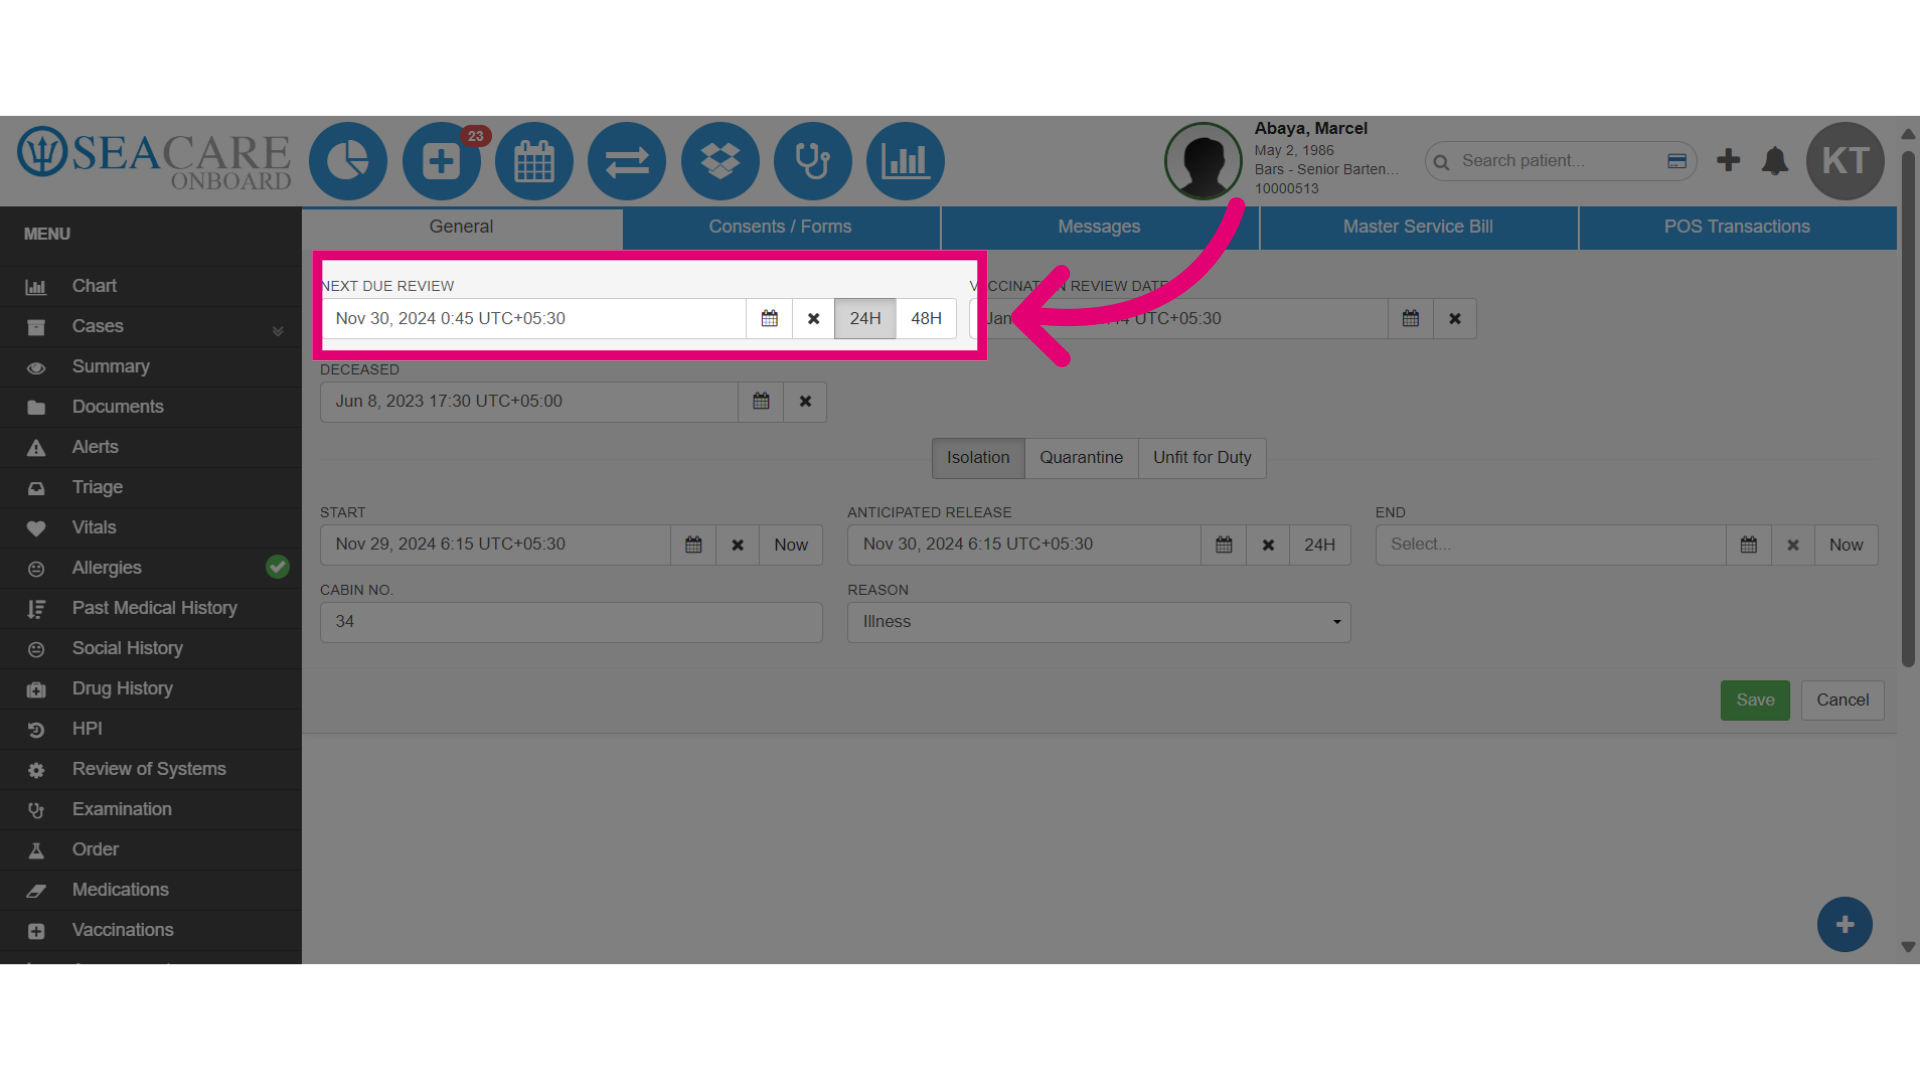Open the Reason dropdown showing Illness
Viewport: 1920px width, 1080px height.
pyautogui.click(x=1099, y=622)
